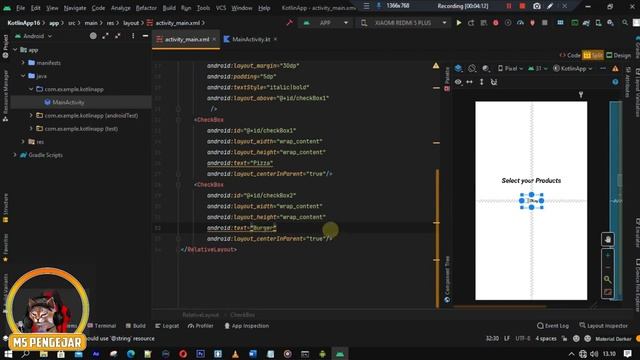Switch editor to Split view

(593, 55)
